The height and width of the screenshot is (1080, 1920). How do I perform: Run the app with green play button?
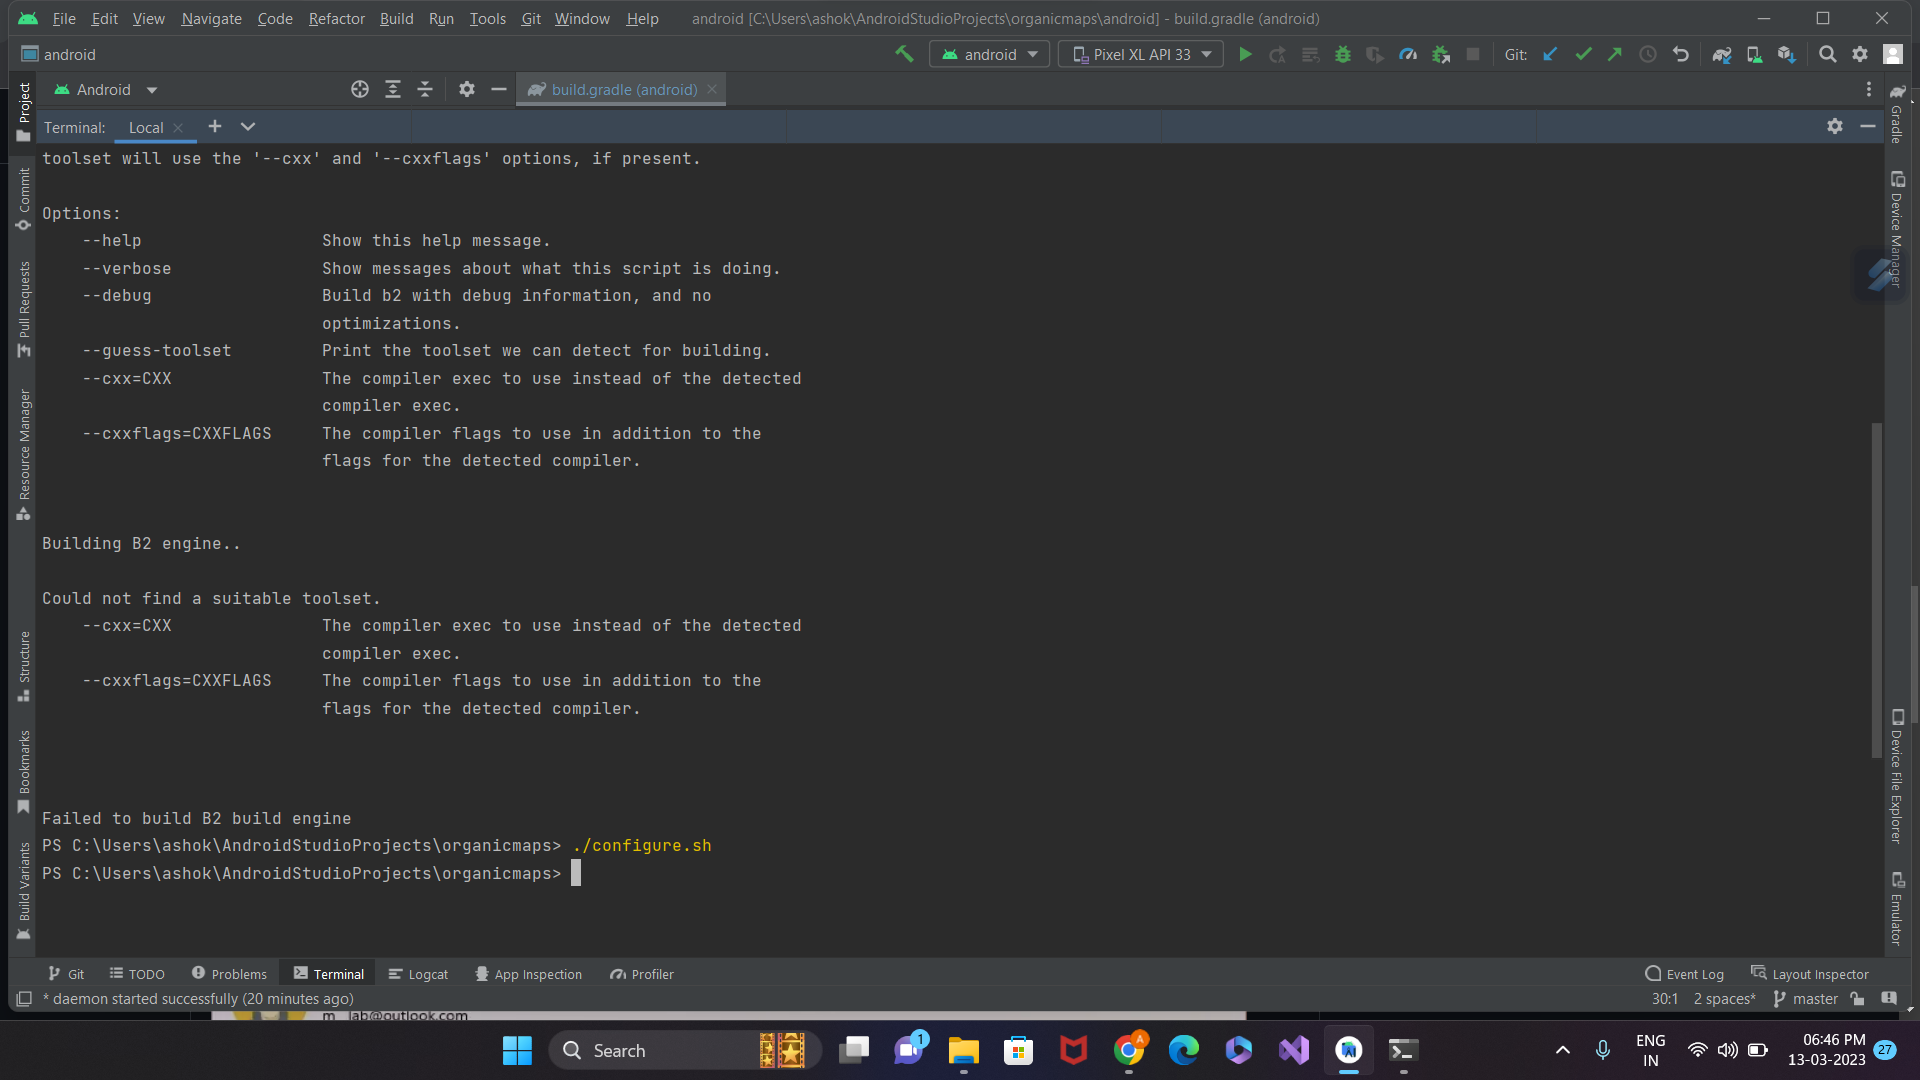pos(1245,54)
